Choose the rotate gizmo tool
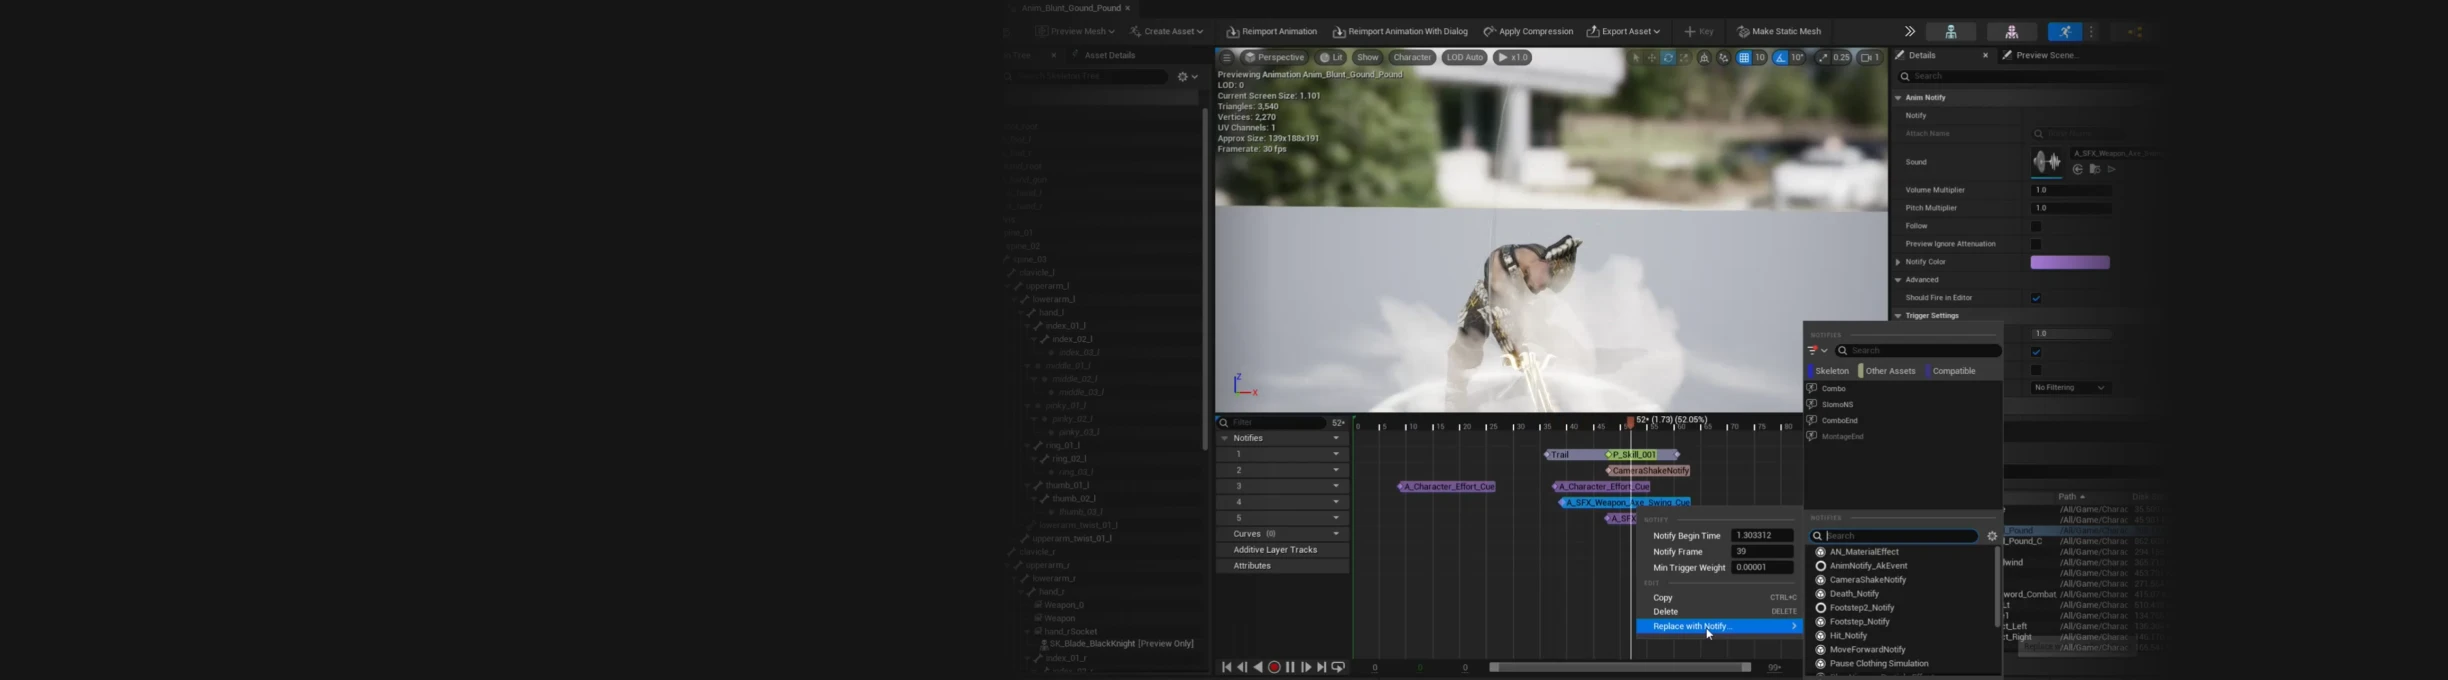The height and width of the screenshot is (680, 2448). coord(1668,58)
